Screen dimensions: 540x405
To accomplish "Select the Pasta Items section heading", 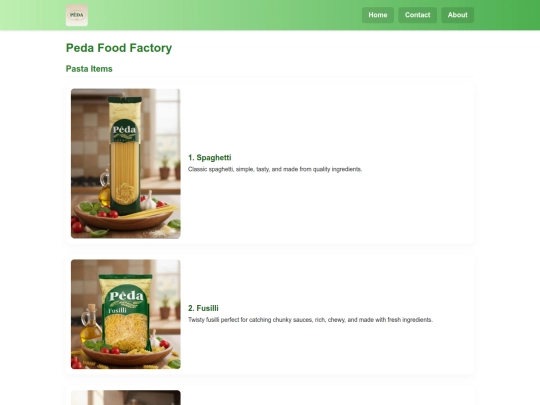I will click(x=89, y=69).
